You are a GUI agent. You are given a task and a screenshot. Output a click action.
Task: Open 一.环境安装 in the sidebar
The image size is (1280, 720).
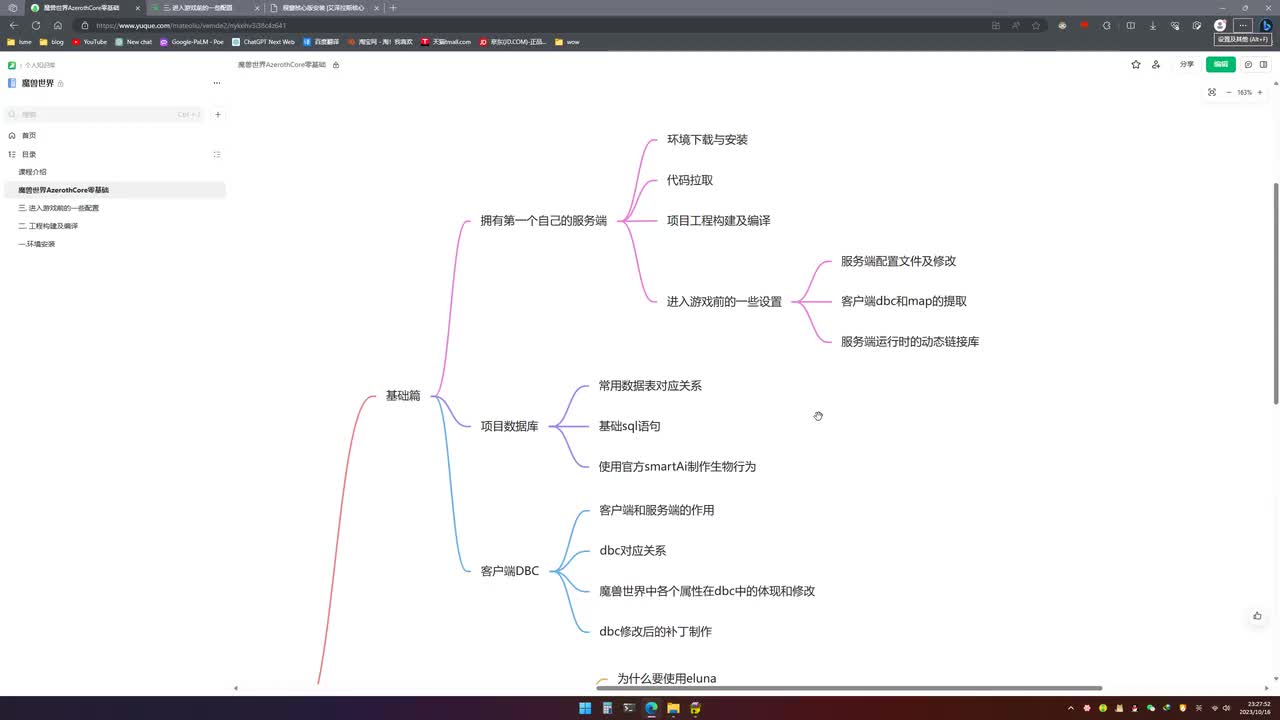click(37, 244)
